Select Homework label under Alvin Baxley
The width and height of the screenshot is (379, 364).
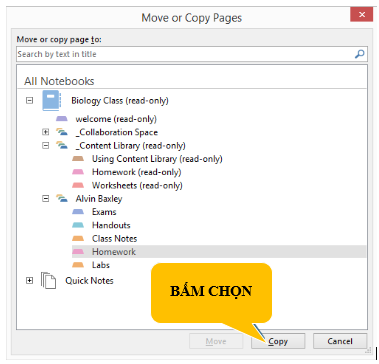(114, 252)
